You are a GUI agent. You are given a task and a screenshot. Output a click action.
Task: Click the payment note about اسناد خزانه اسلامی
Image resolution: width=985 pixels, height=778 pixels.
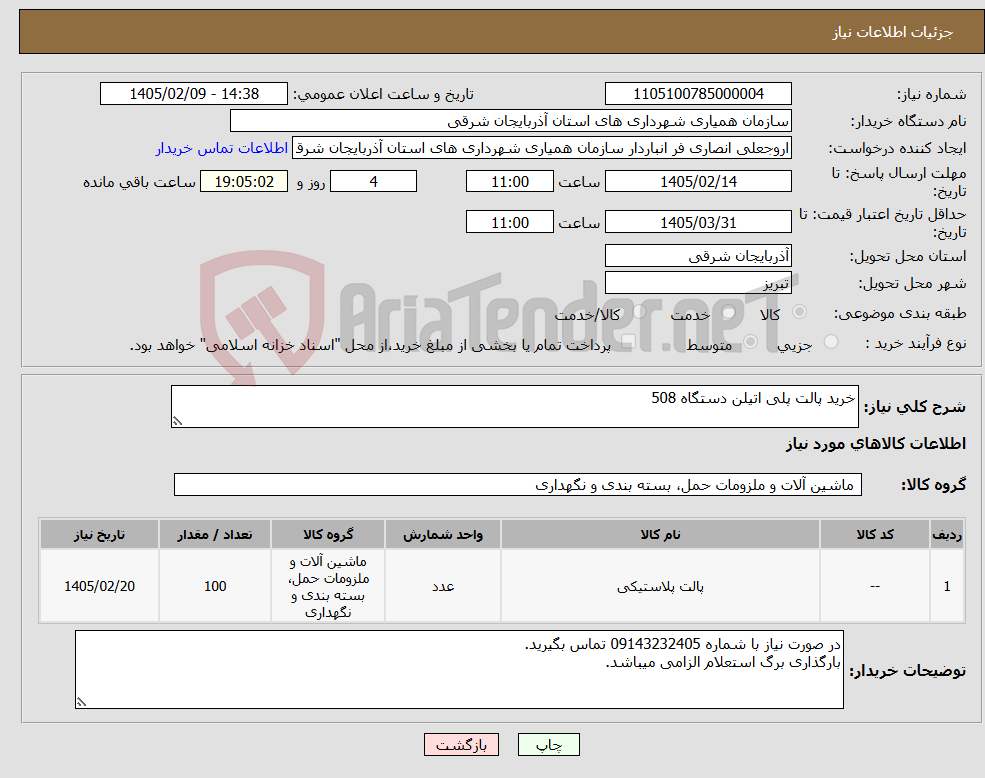[x=370, y=345]
